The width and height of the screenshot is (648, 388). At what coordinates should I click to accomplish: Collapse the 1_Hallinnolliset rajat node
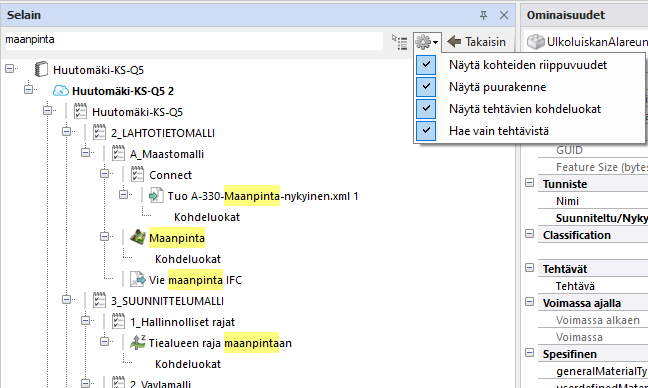[85, 320]
